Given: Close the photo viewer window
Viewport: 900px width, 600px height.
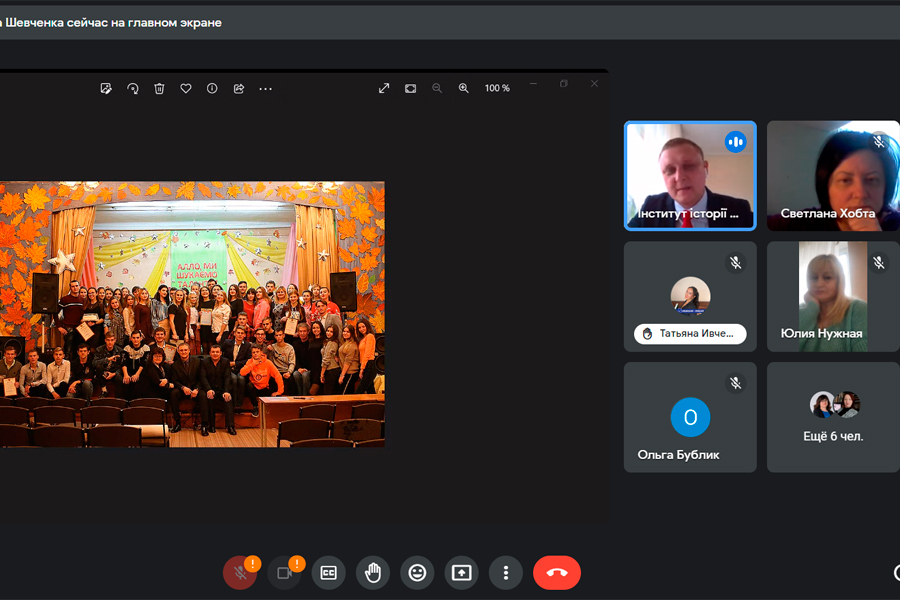Looking at the screenshot, I should [x=594, y=84].
